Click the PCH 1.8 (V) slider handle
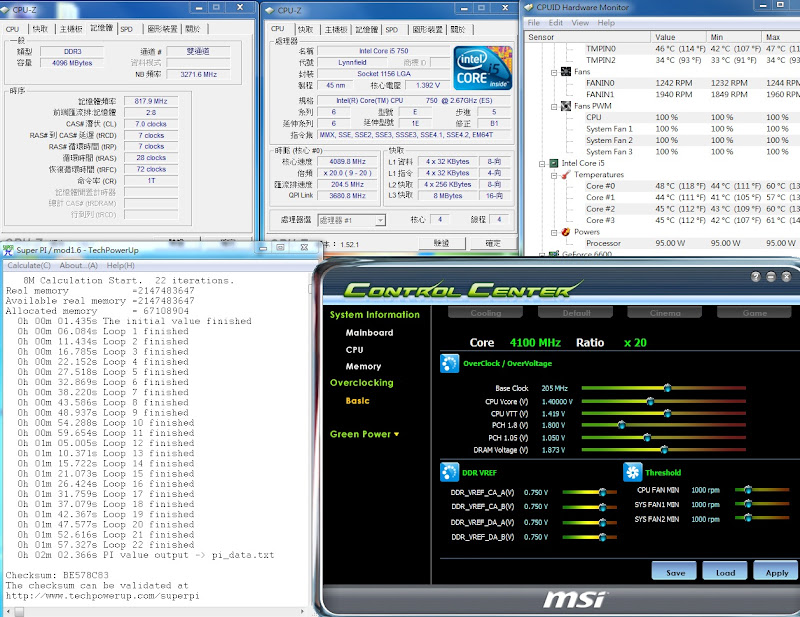800x617 pixels. point(621,425)
